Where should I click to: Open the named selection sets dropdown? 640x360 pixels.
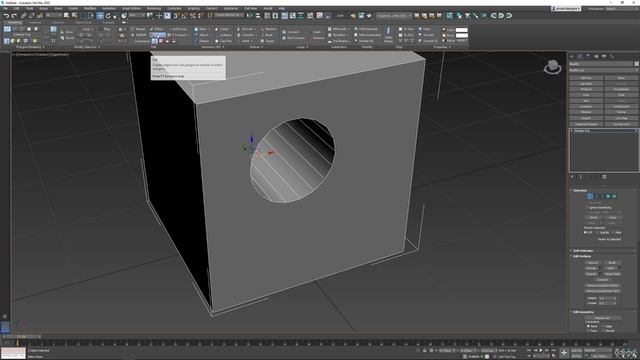coord(229,16)
